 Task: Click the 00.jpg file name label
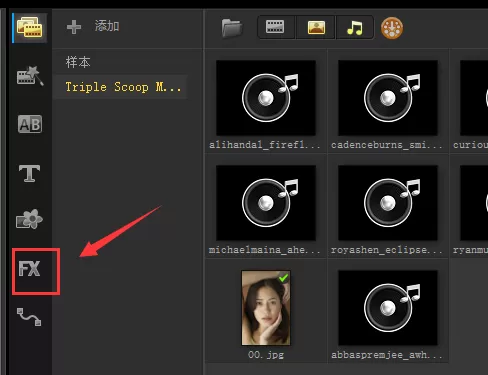[266, 355]
